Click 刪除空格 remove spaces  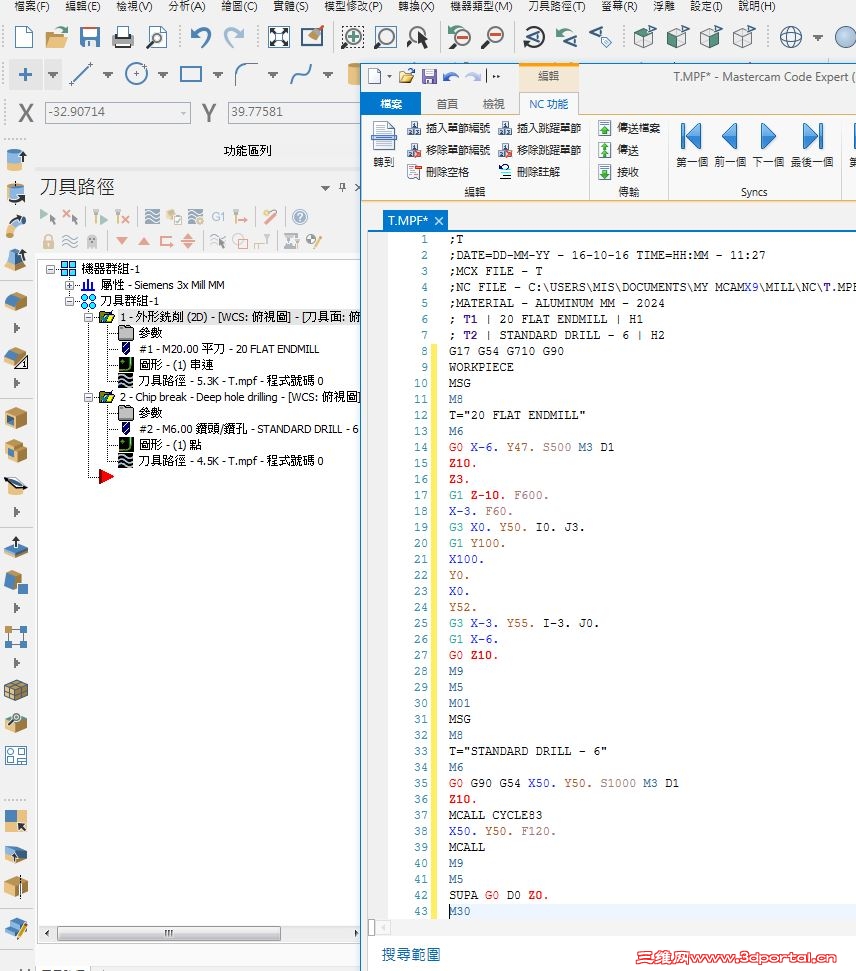(x=438, y=172)
